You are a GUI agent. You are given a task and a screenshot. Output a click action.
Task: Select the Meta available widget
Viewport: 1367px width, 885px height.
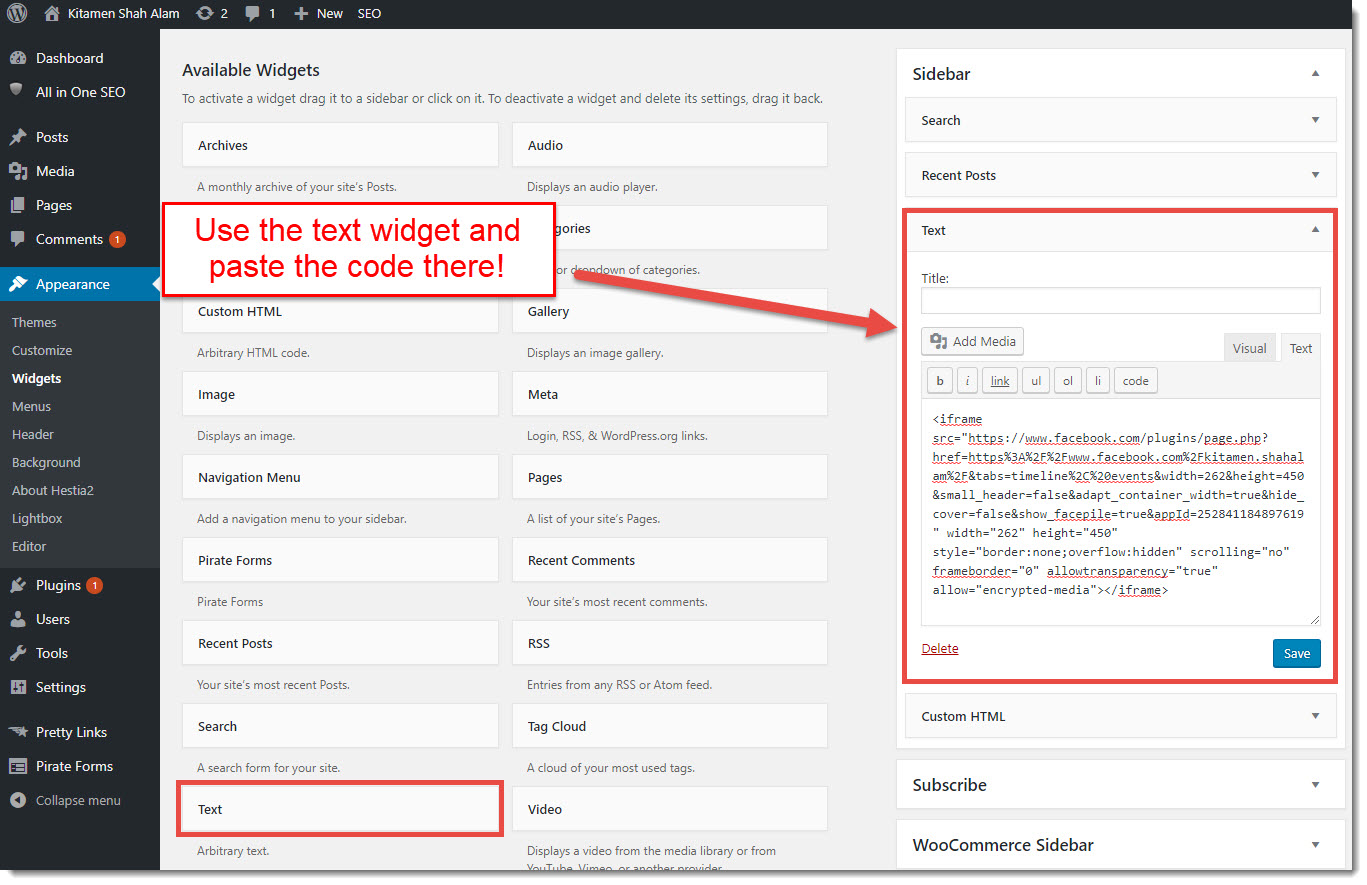[x=670, y=394]
